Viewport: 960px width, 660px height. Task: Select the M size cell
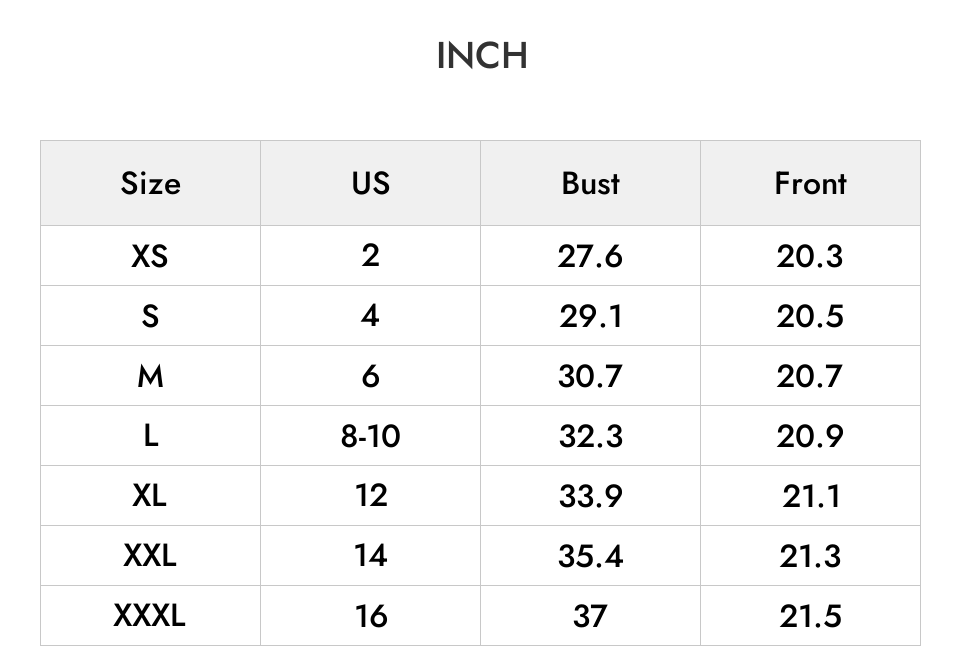(151, 376)
